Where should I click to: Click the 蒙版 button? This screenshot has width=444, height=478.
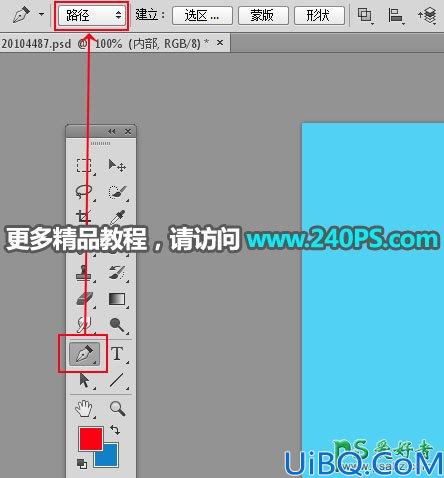point(263,16)
